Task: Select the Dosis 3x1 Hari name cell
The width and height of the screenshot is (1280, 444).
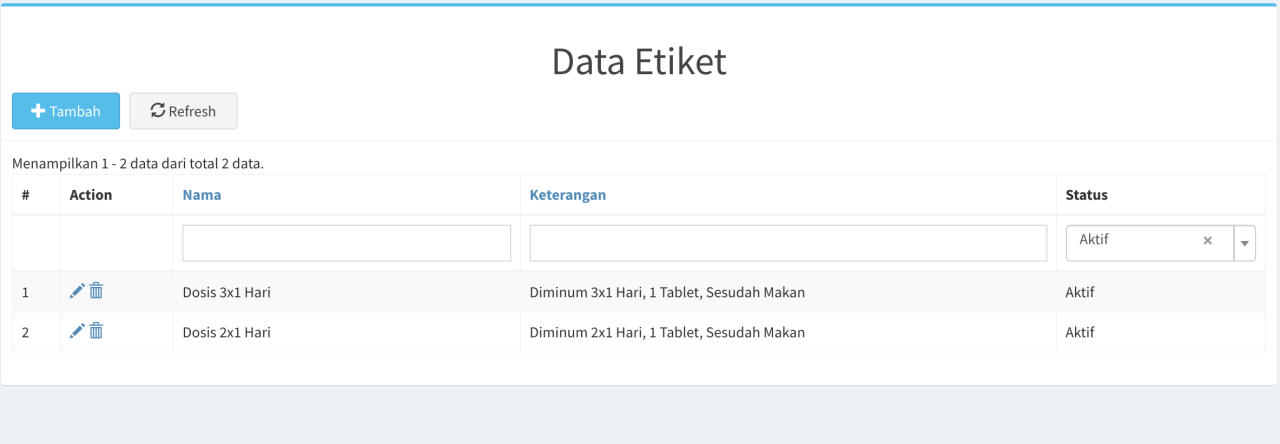Action: (x=227, y=293)
